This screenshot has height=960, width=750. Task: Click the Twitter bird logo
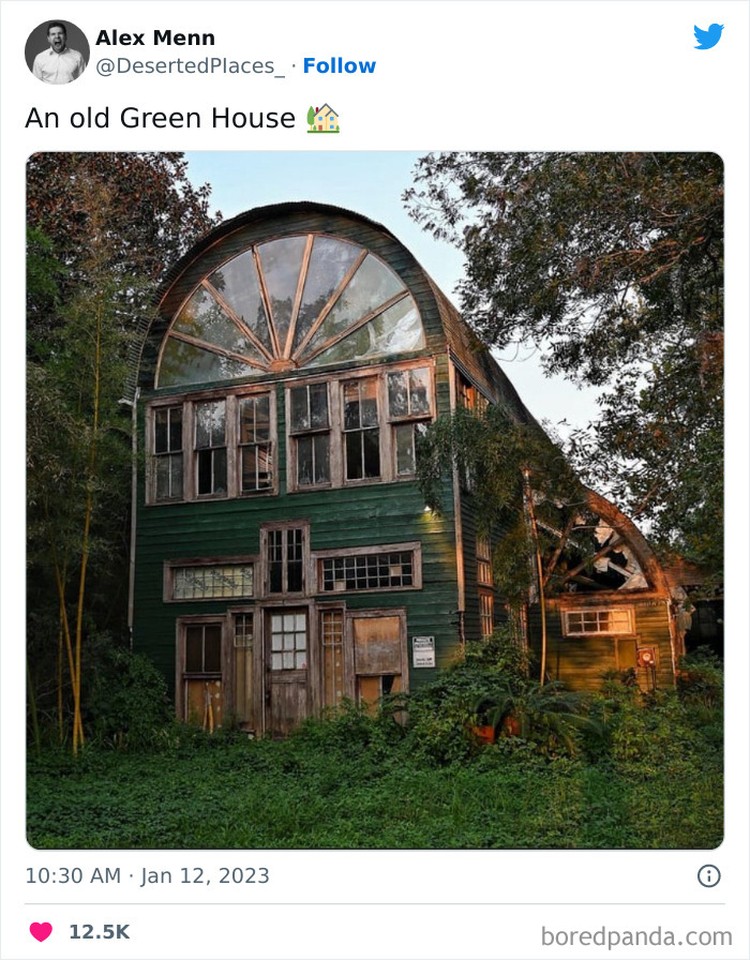(x=708, y=36)
